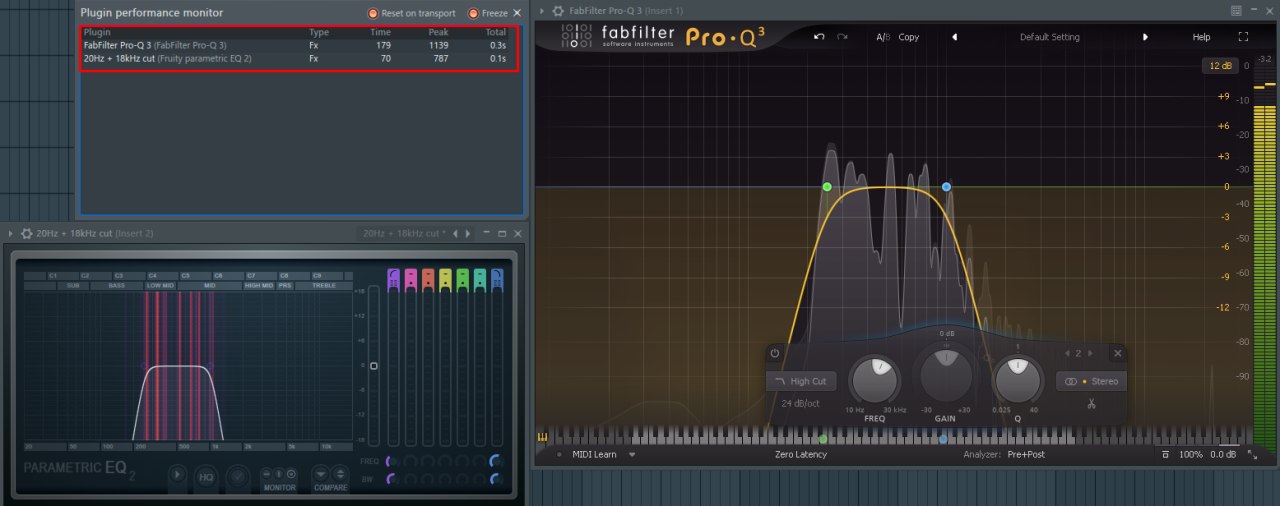This screenshot has height=506, width=1280.
Task: Open Zero Latency processing mode menu
Action: click(801, 454)
